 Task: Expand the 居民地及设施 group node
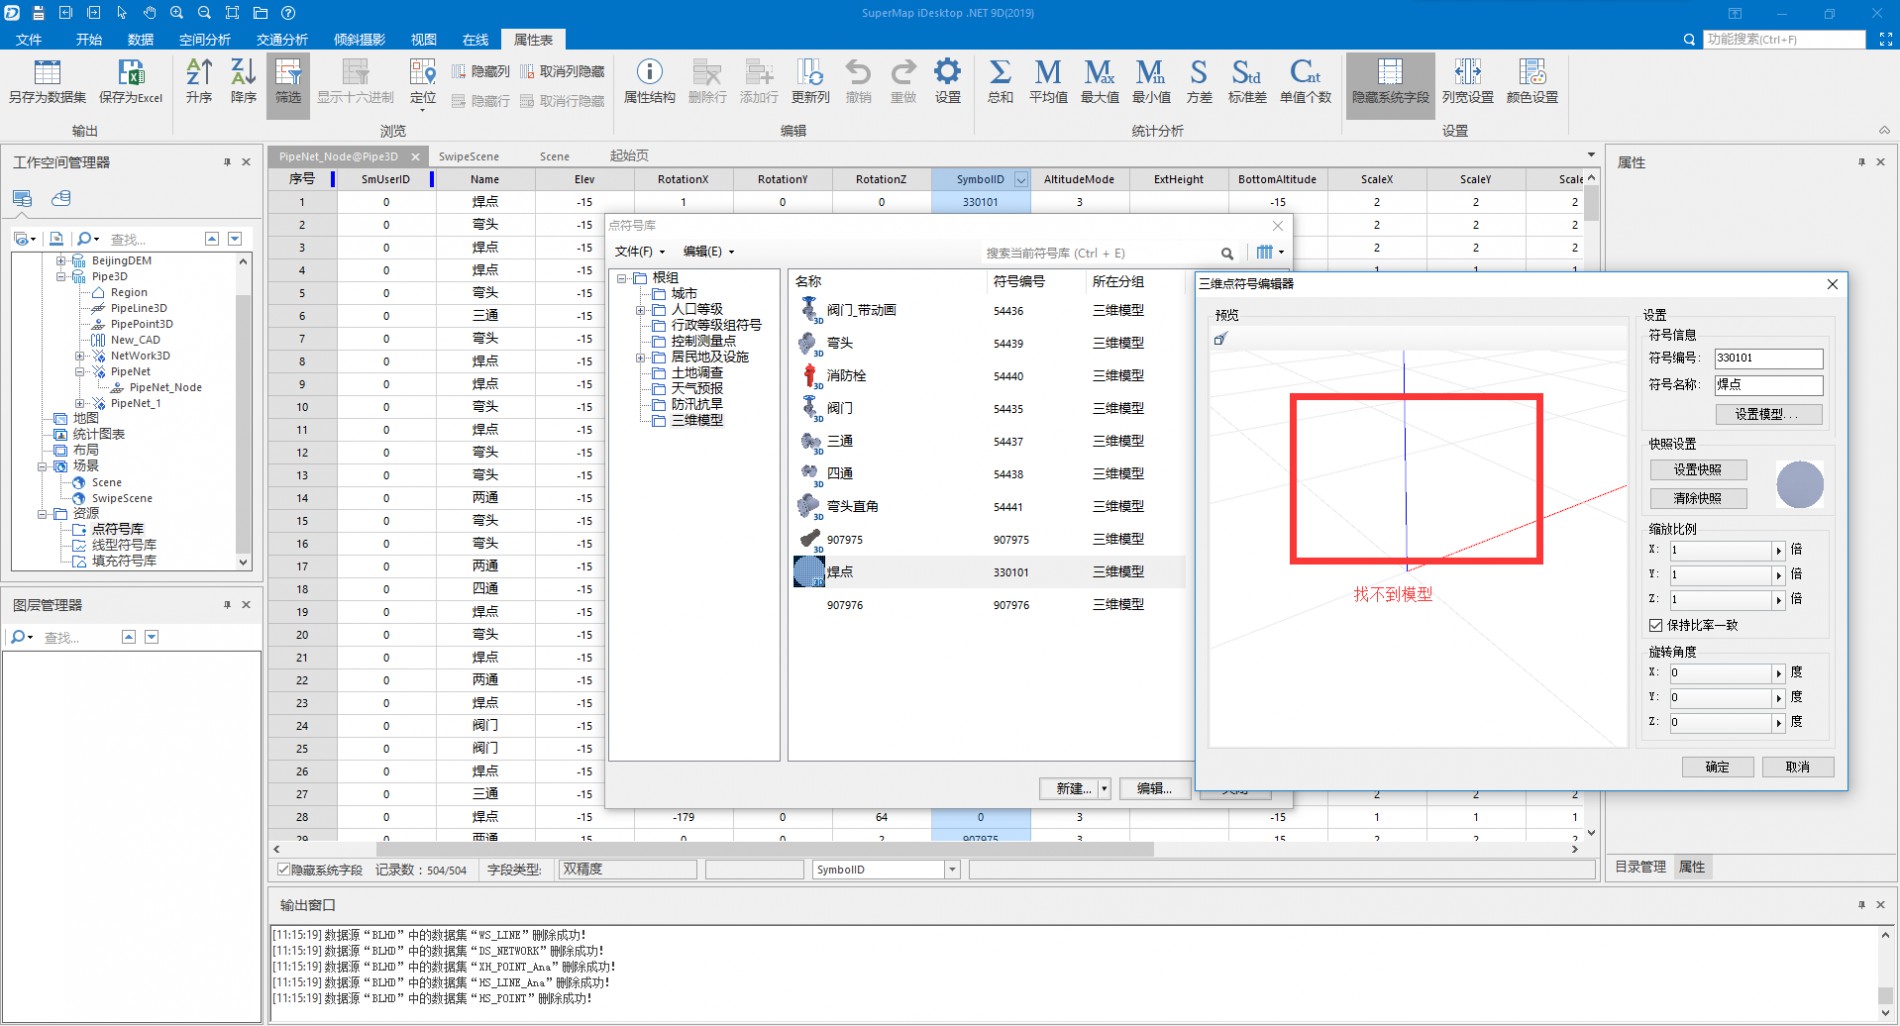[641, 357]
